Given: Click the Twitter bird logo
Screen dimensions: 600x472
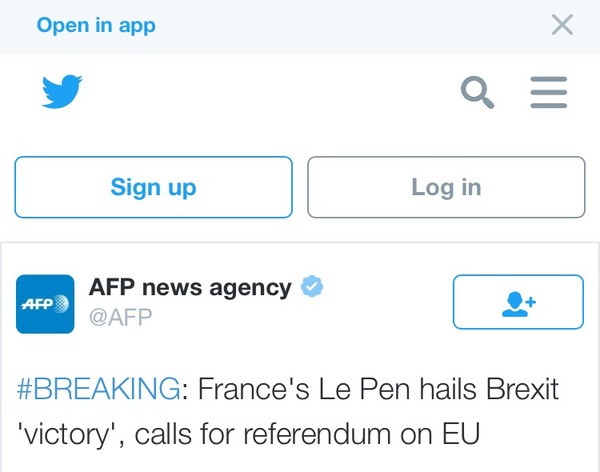Looking at the screenshot, I should click(x=61, y=93).
